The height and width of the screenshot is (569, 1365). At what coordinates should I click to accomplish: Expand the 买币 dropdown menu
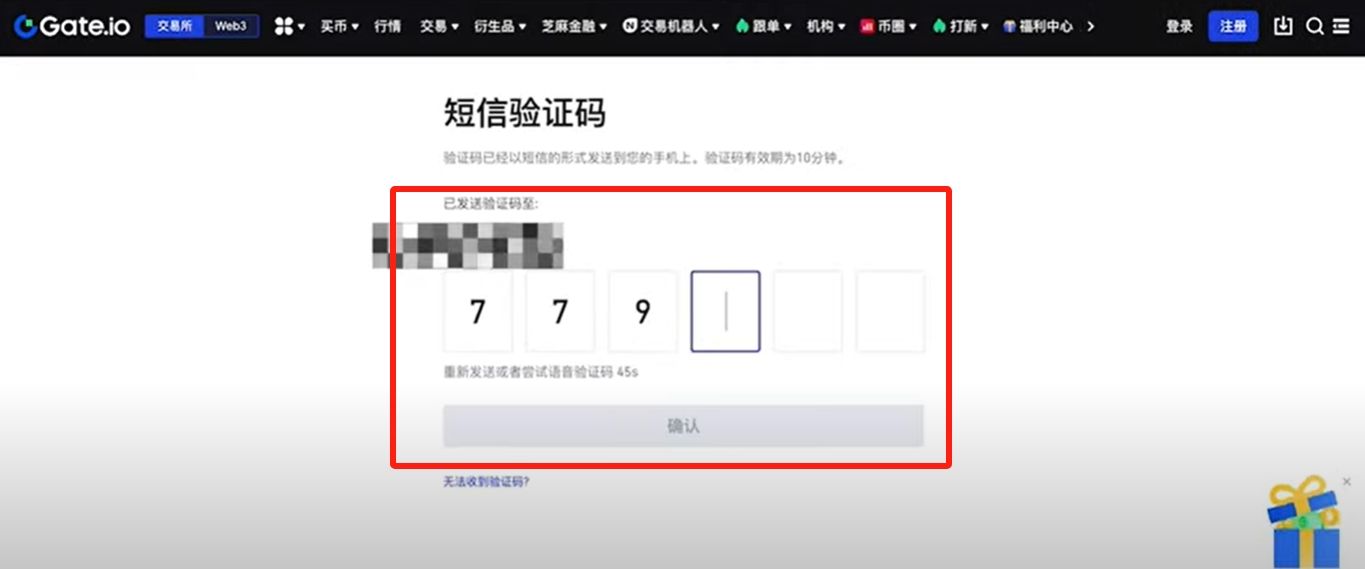(x=339, y=26)
